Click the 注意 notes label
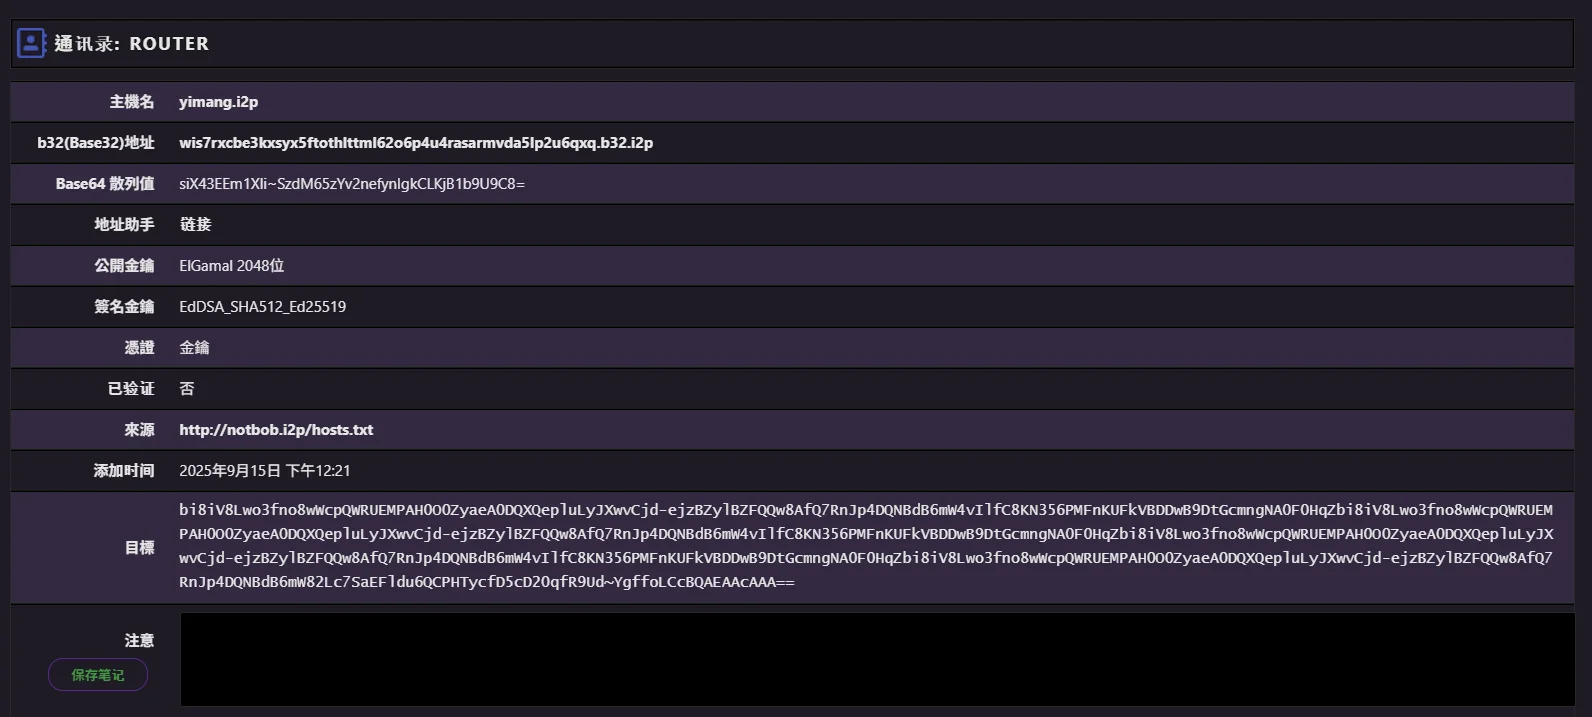Screen dimensions: 1592x717 139,640
